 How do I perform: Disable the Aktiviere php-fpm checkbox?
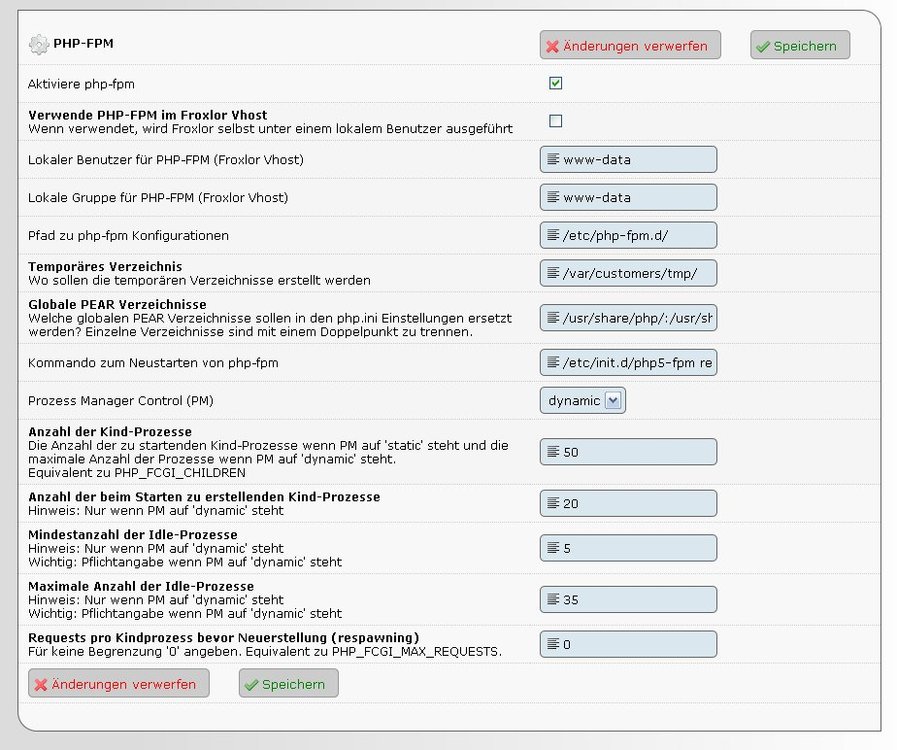tap(556, 83)
